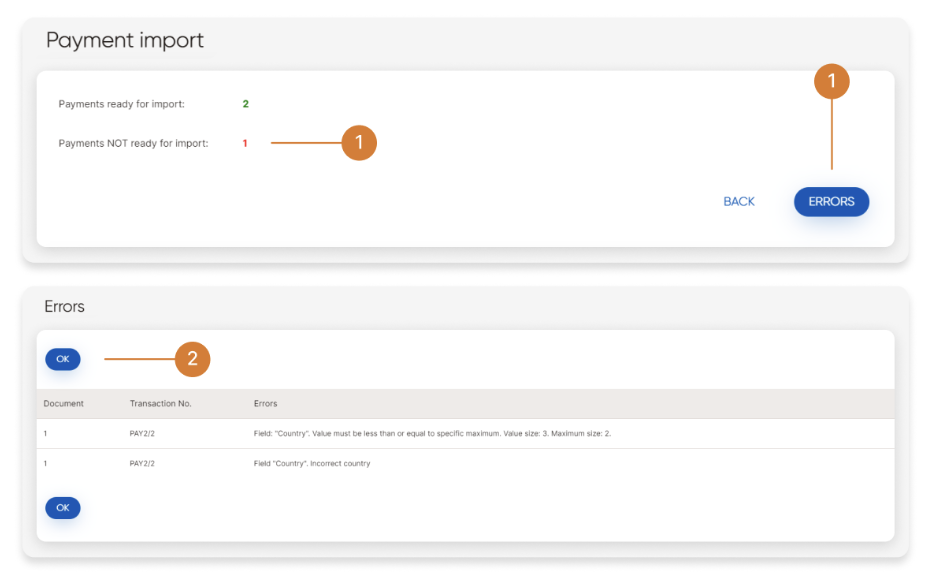Click the Errors column header in the table
The width and height of the screenshot is (930, 572).
pos(265,404)
